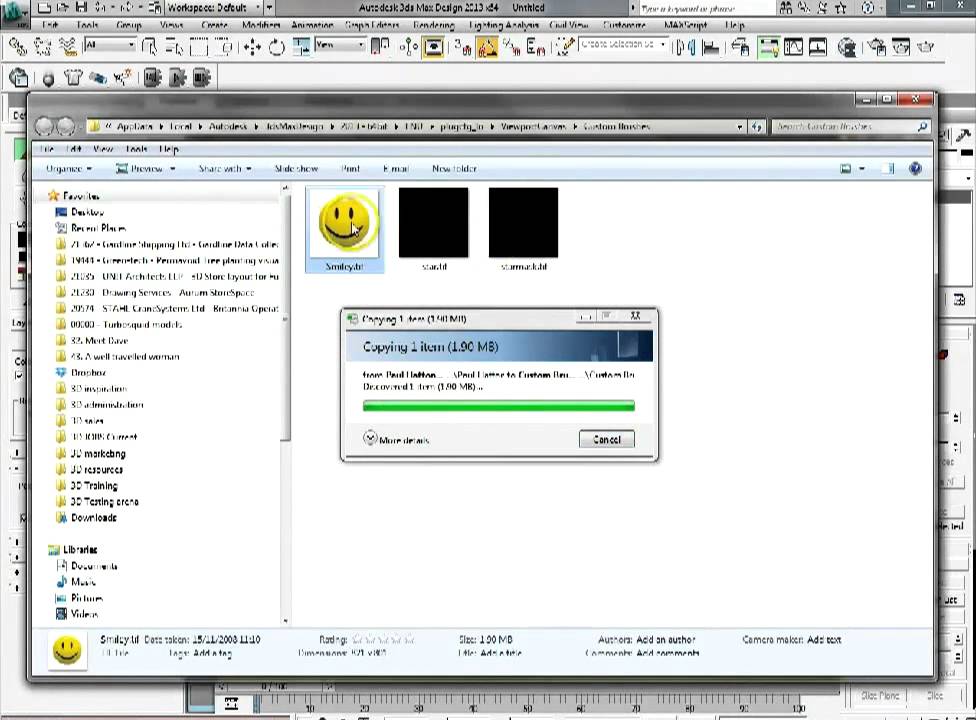
Task: Click the Select and Link tool
Action: click(x=18, y=47)
